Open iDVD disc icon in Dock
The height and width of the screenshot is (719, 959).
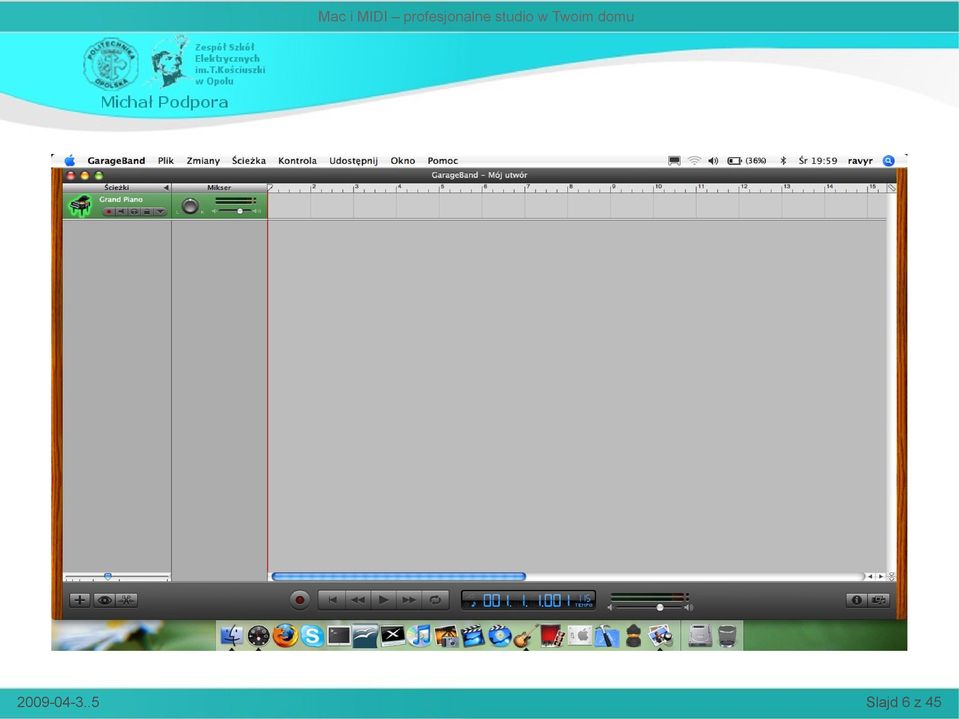tap(500, 636)
